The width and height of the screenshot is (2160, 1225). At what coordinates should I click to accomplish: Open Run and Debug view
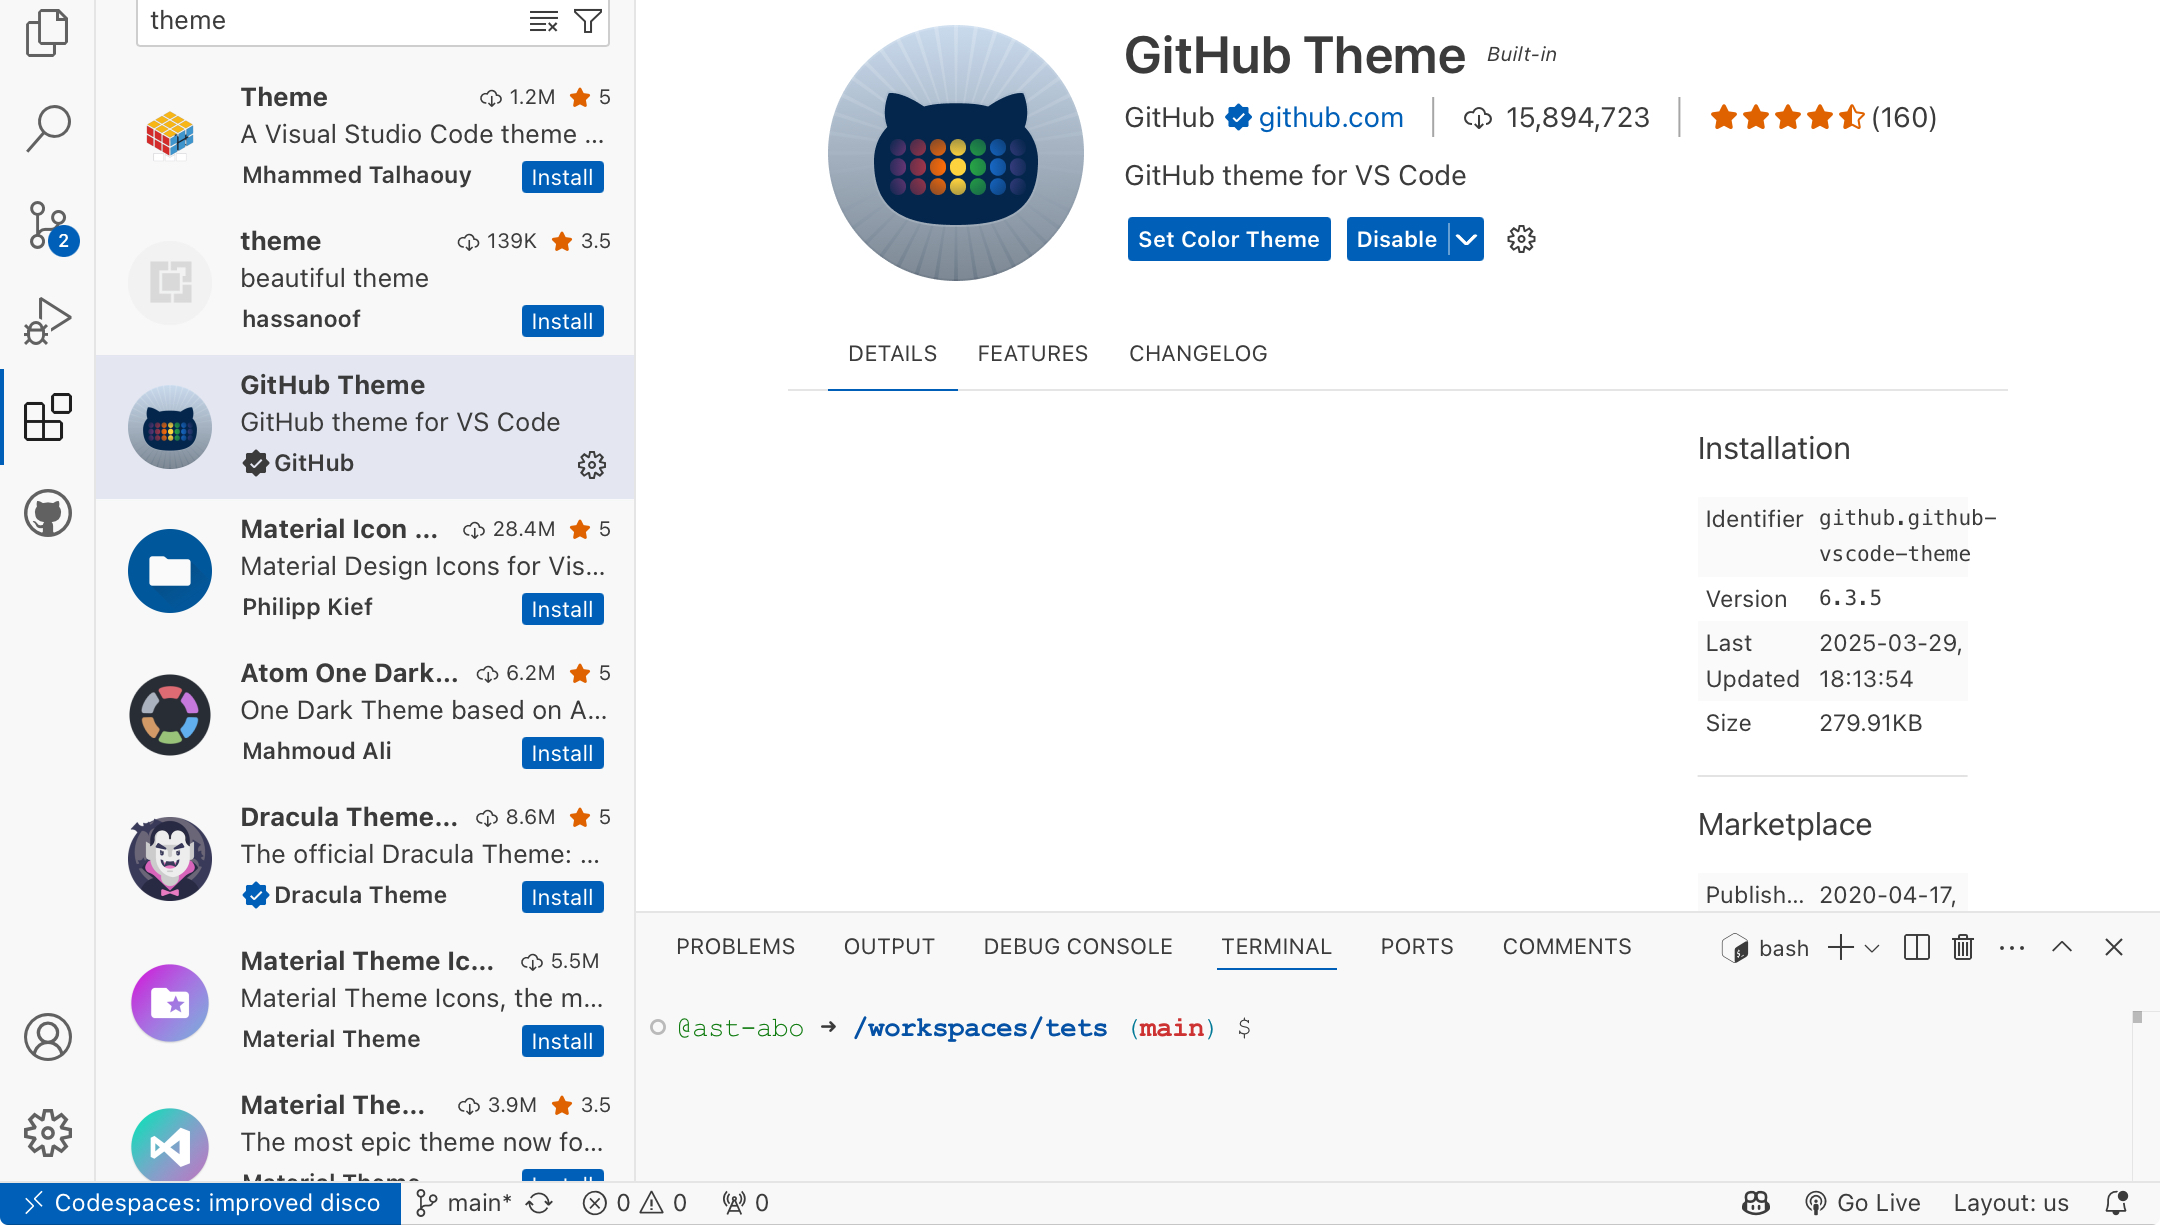coord(47,321)
